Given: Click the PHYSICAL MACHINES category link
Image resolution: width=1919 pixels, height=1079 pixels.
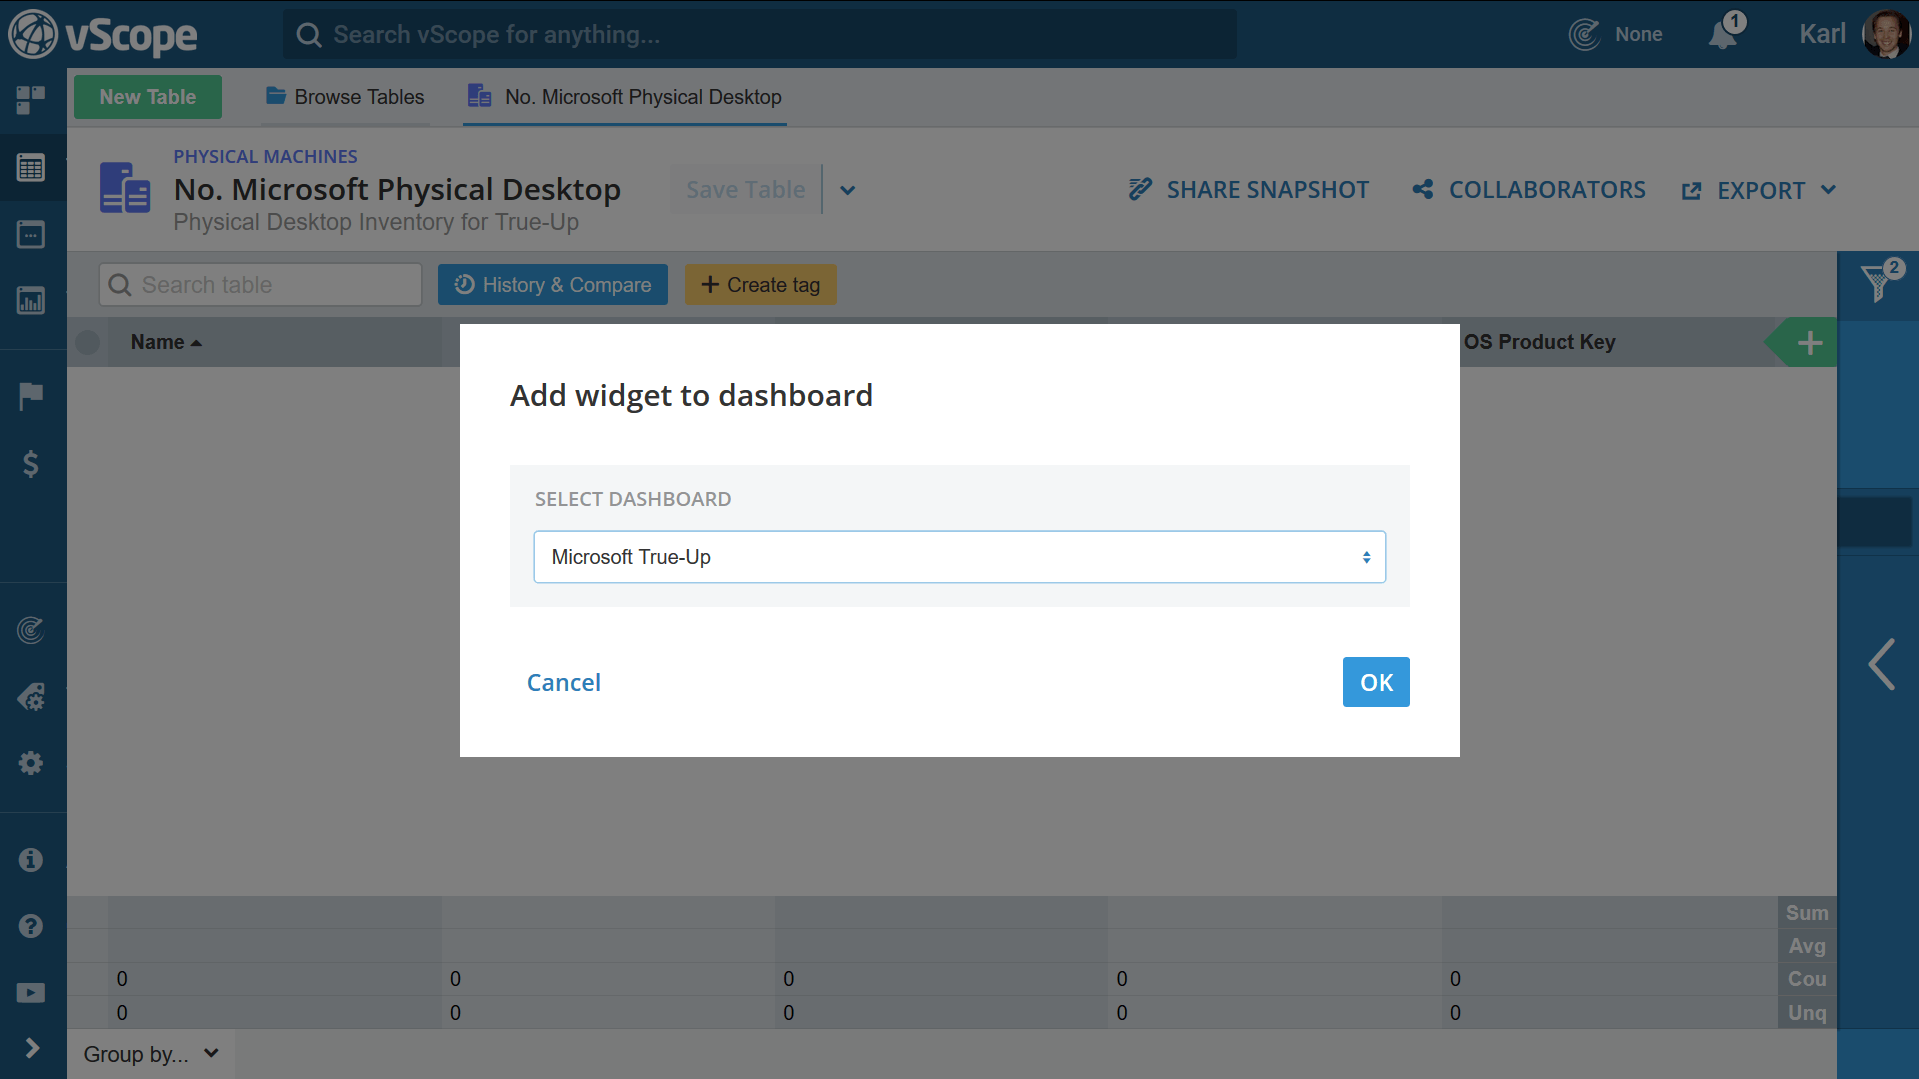Looking at the screenshot, I should click(x=265, y=157).
